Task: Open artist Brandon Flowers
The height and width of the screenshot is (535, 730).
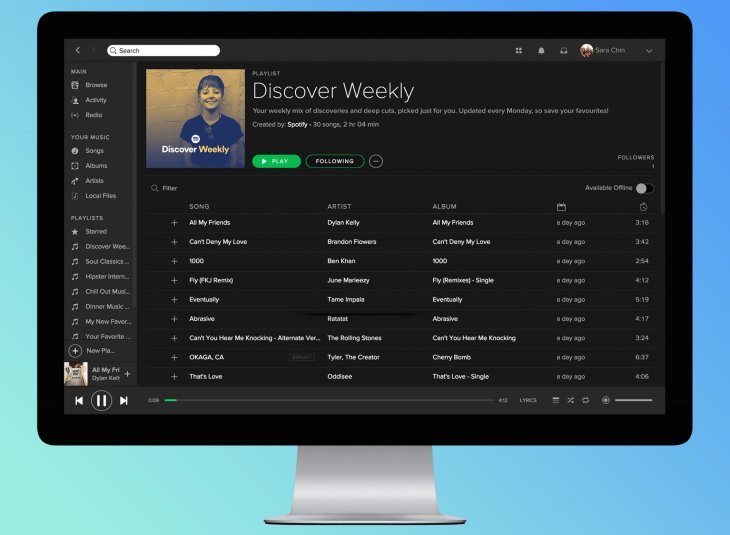Action: pos(351,242)
